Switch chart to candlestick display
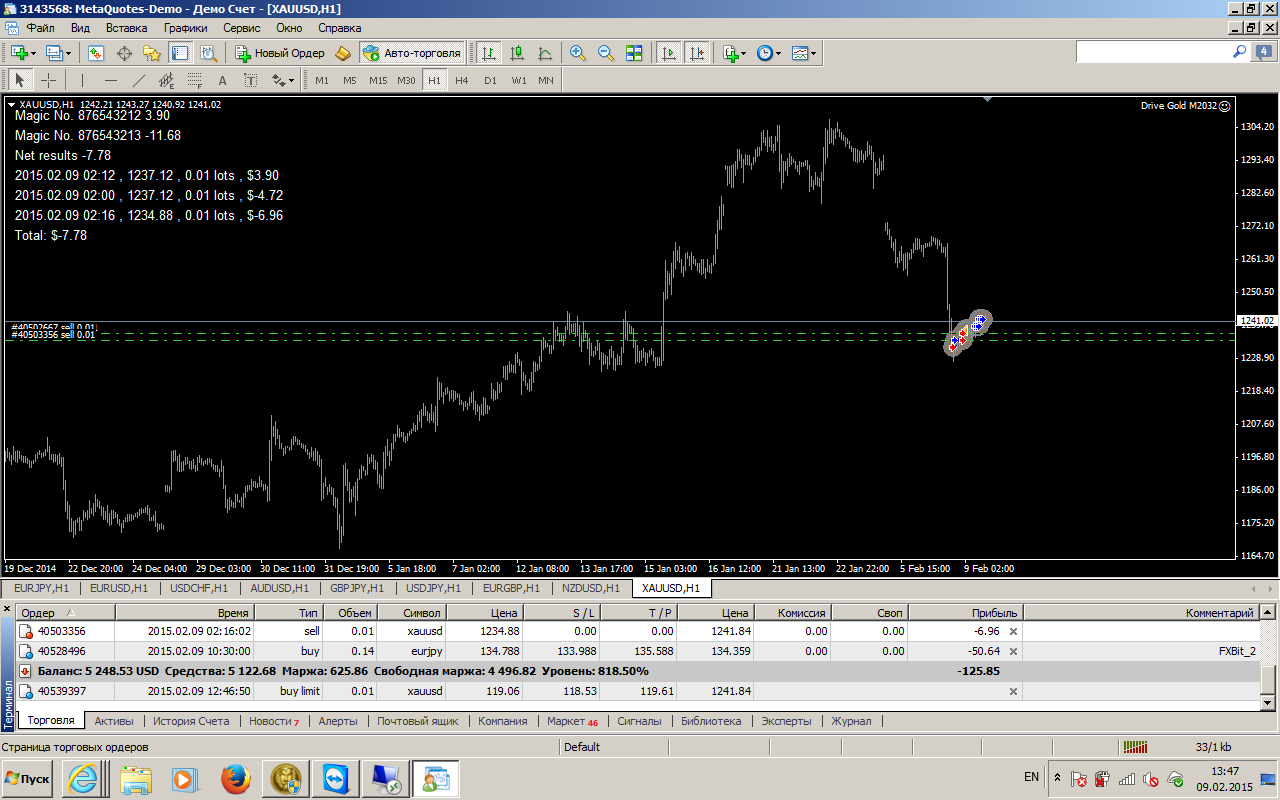The width and height of the screenshot is (1280, 800). [x=517, y=53]
